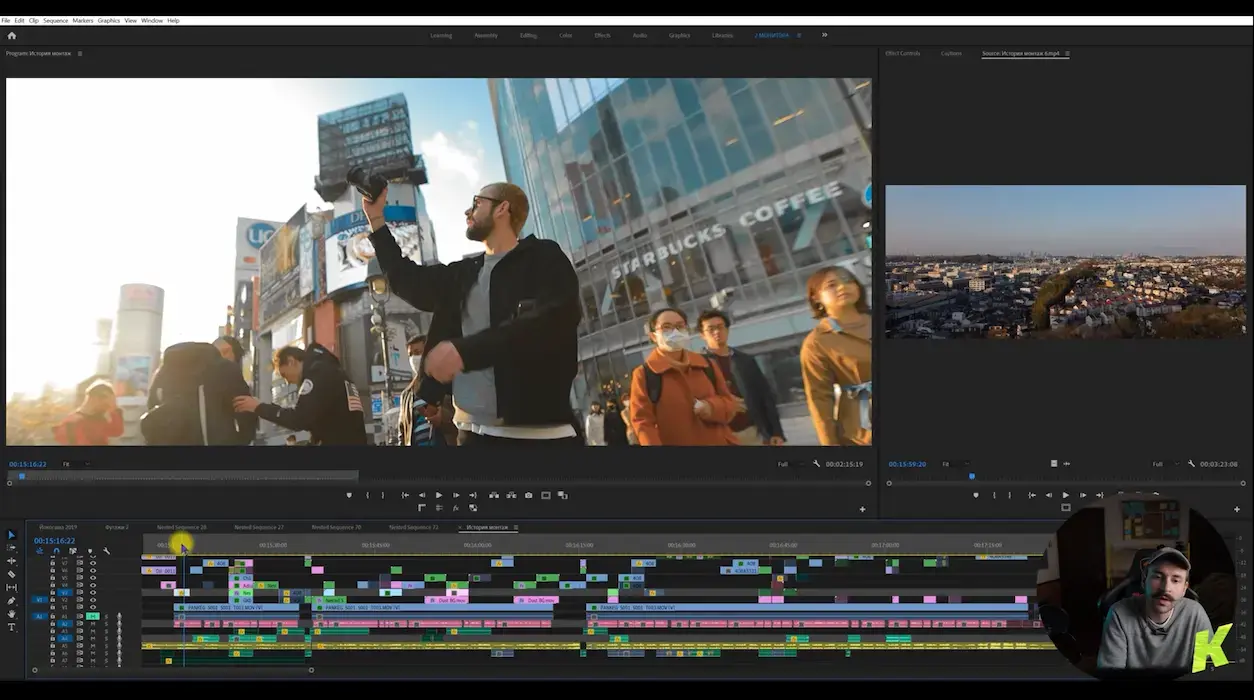The height and width of the screenshot is (700, 1254).
Task: Open the Sequence menu
Action: pyautogui.click(x=55, y=20)
